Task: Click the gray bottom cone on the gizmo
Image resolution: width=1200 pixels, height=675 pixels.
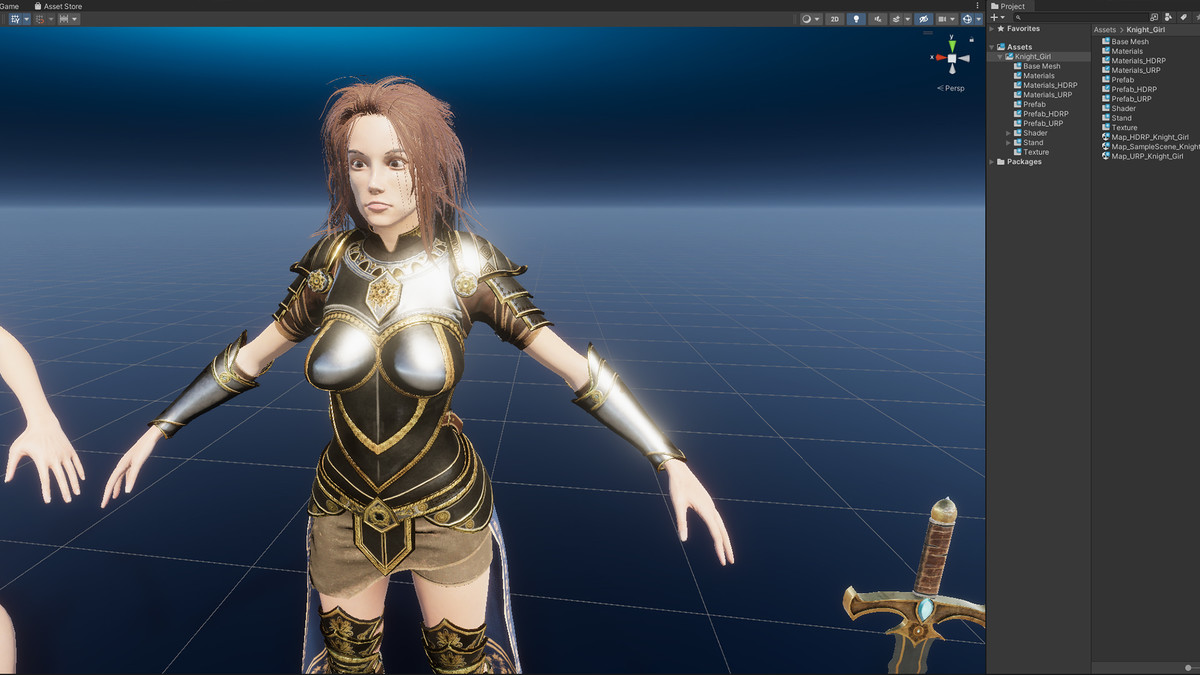Action: [952, 69]
